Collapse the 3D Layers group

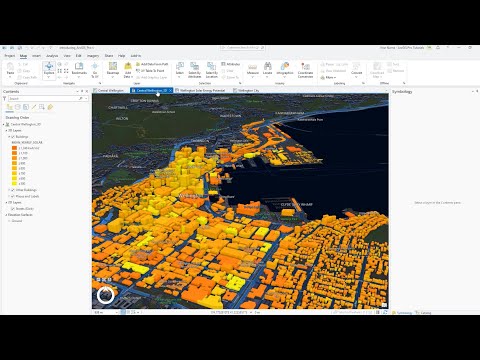[x=6, y=131]
